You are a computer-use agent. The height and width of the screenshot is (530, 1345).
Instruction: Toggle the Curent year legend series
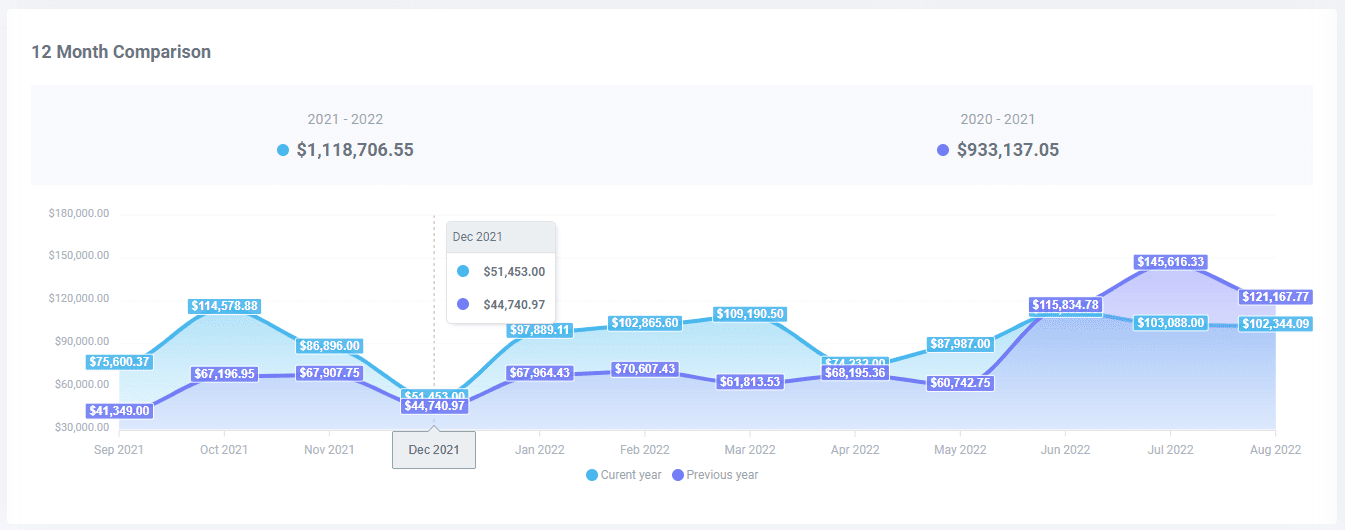click(624, 475)
